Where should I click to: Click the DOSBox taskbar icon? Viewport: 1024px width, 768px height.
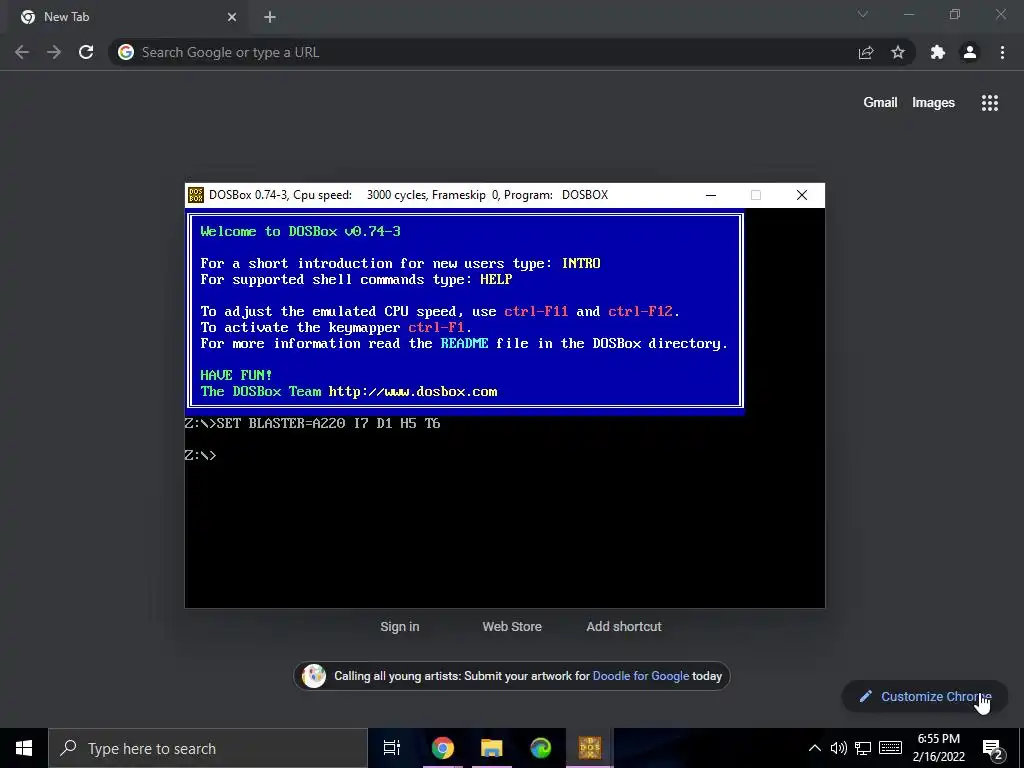pos(590,748)
